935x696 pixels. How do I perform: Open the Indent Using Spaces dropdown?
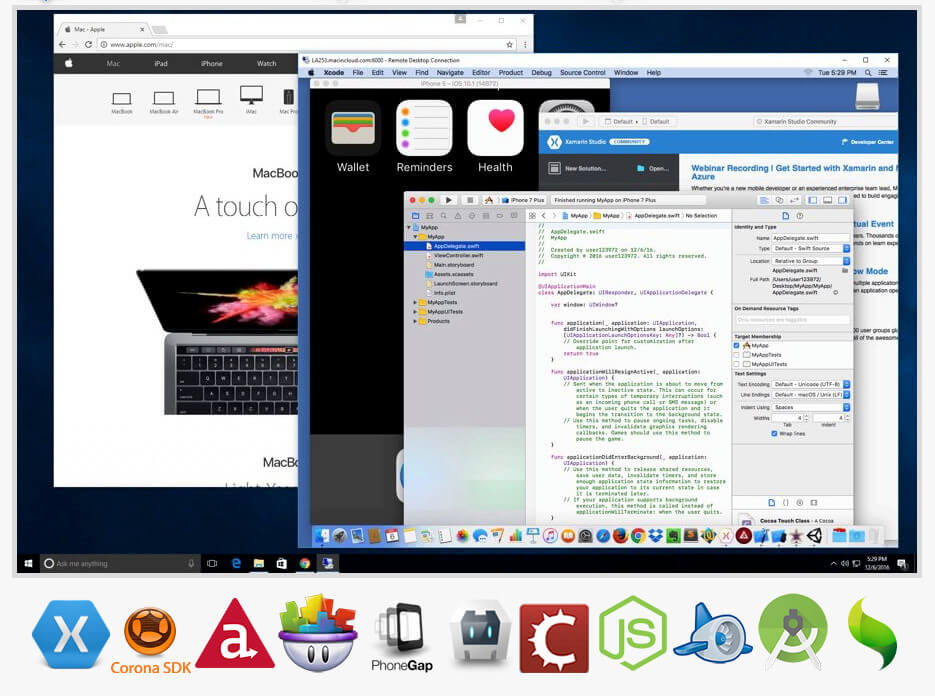pyautogui.click(x=811, y=407)
